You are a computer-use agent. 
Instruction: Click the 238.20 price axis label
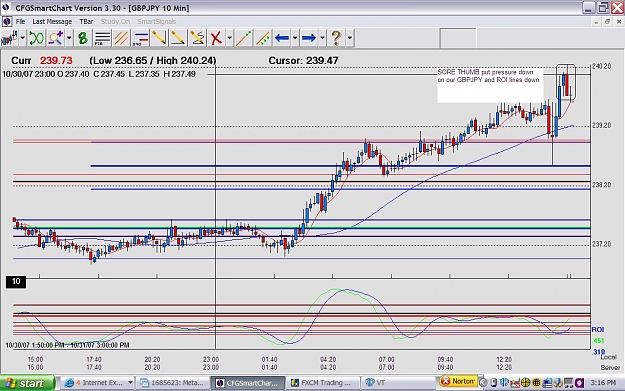[x=601, y=185]
